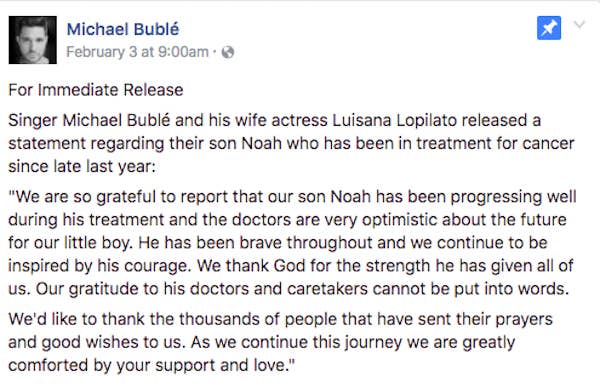Screen dimensions: 600x388
Task: Click 'As we continue this journey' phrase
Action: coord(296,342)
